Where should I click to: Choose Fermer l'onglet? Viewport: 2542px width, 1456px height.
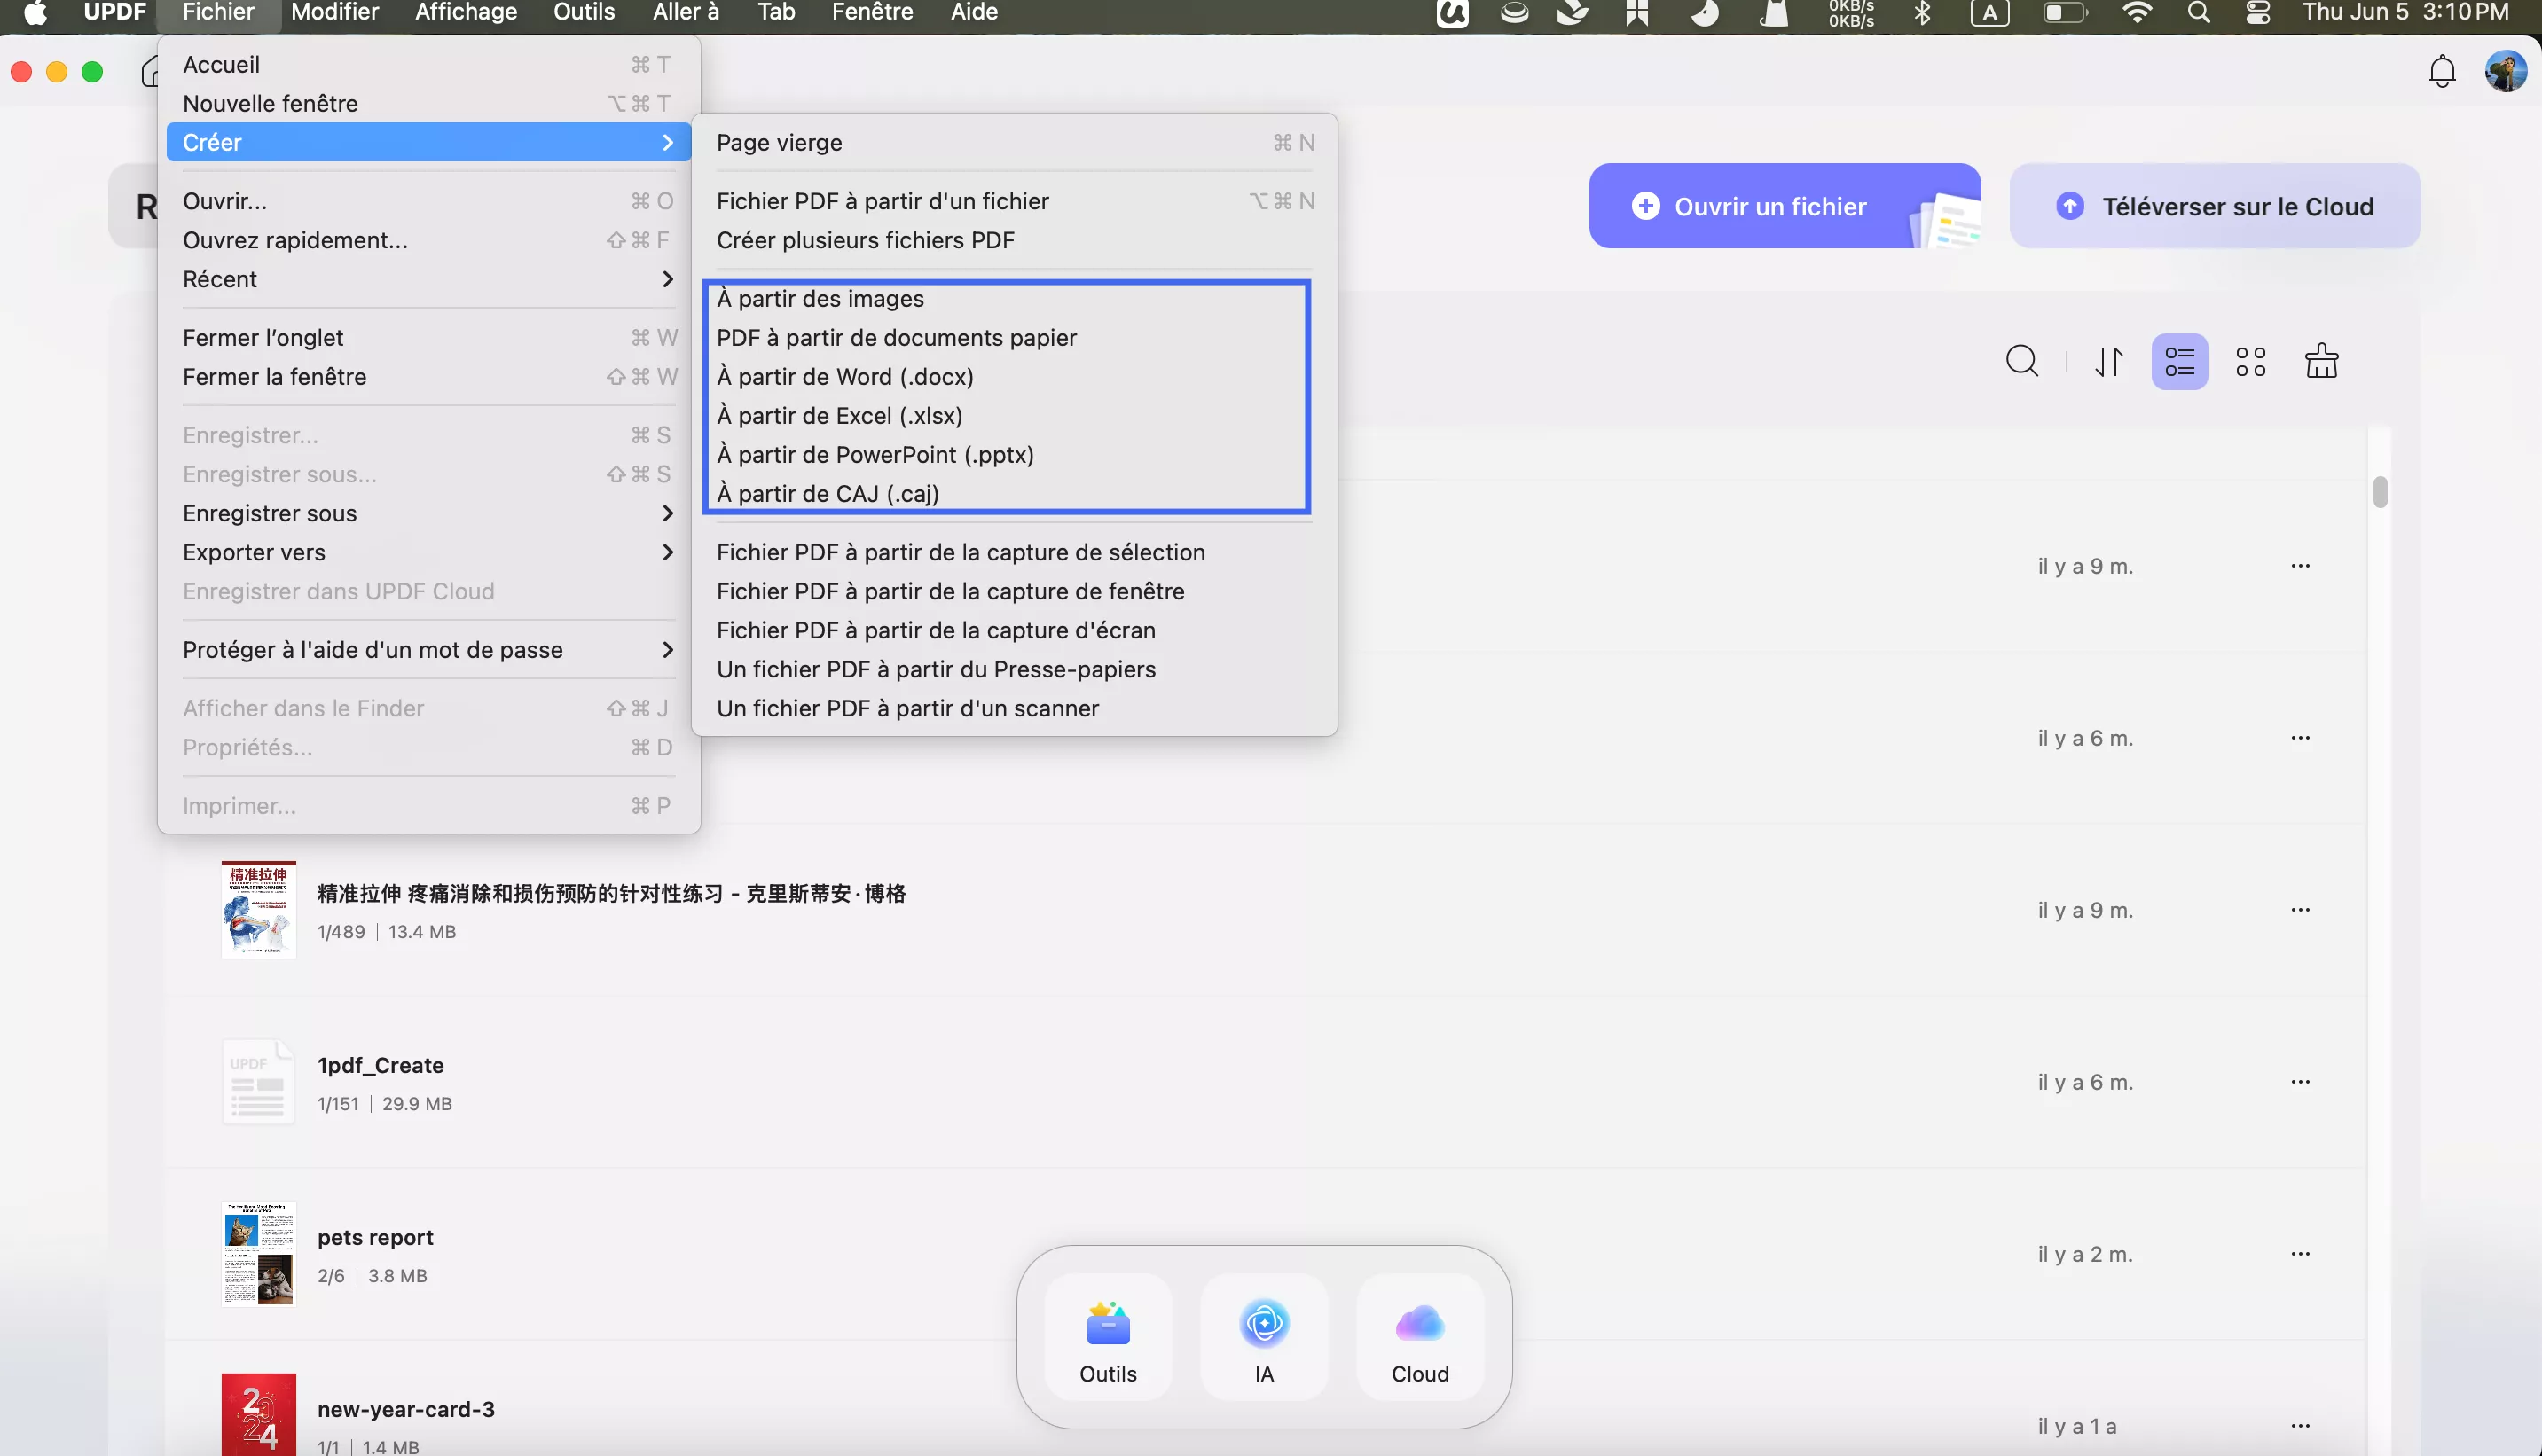point(428,338)
